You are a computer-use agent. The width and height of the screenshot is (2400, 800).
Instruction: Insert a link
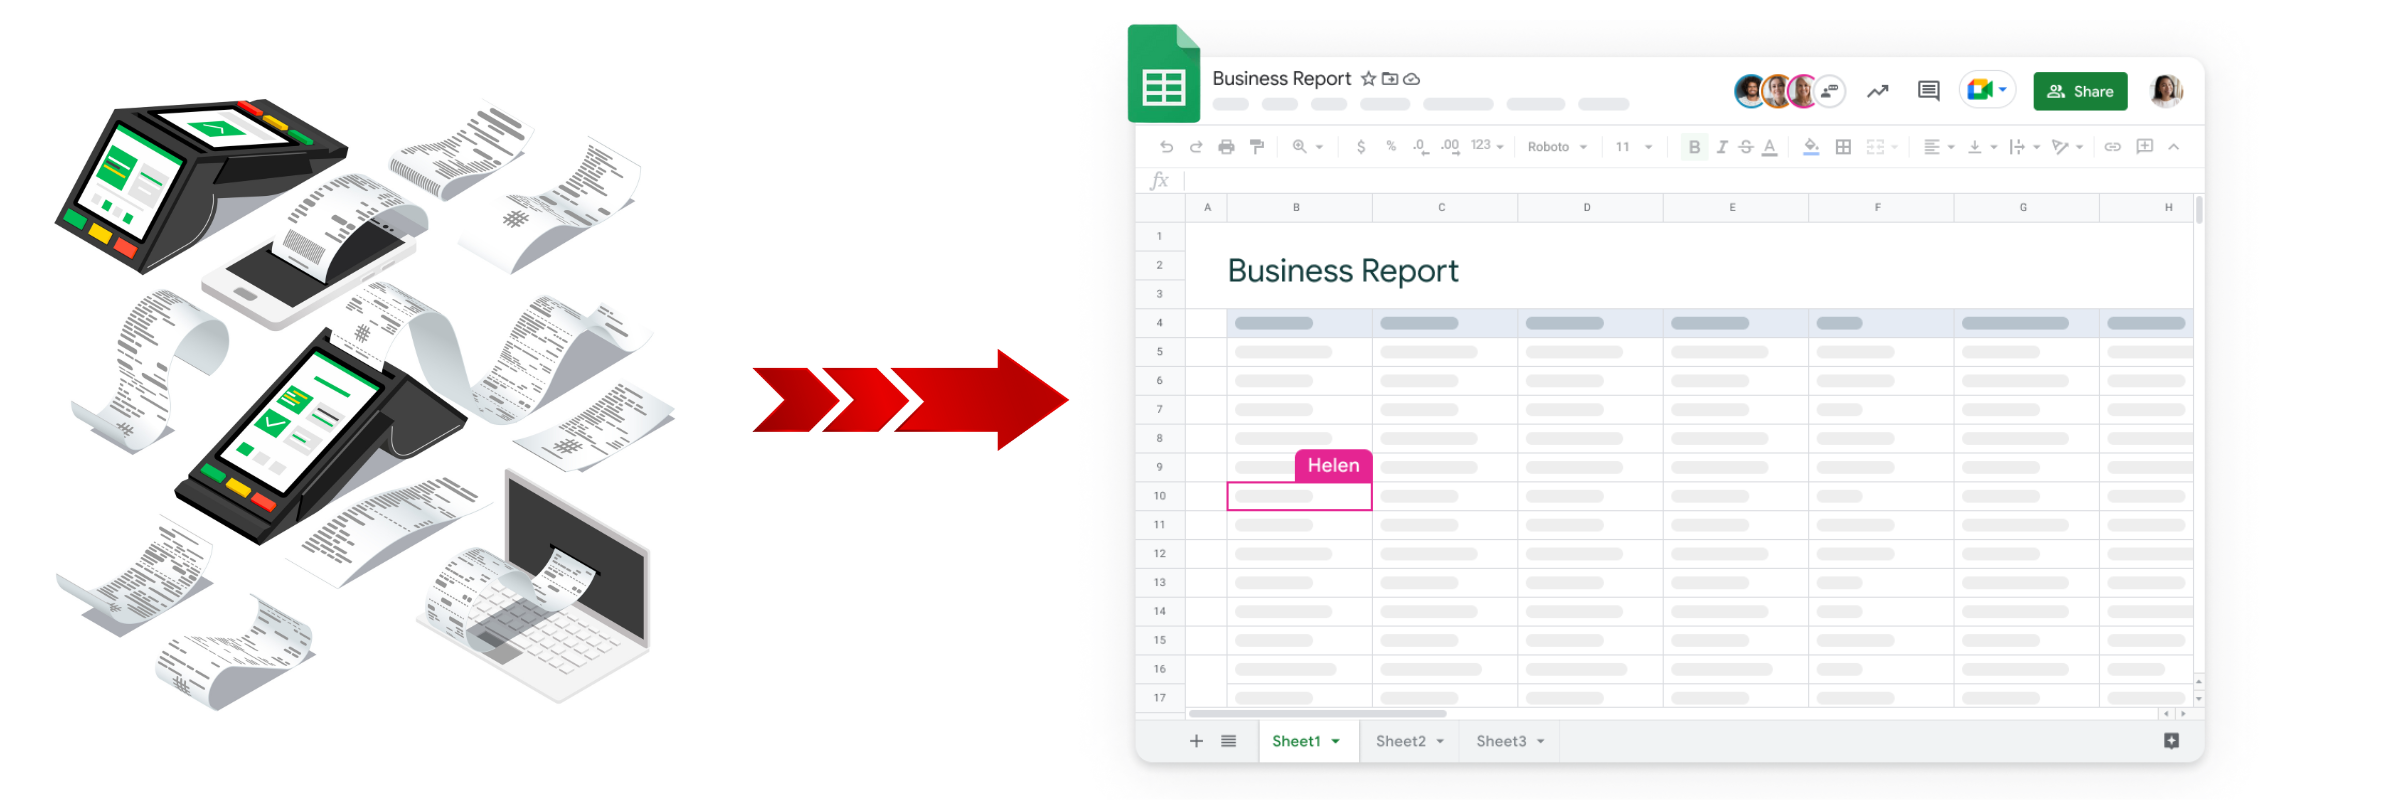click(2113, 147)
